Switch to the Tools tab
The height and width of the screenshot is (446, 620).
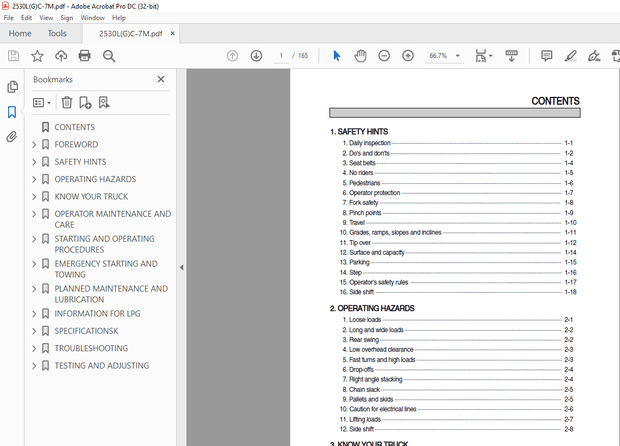coord(57,34)
